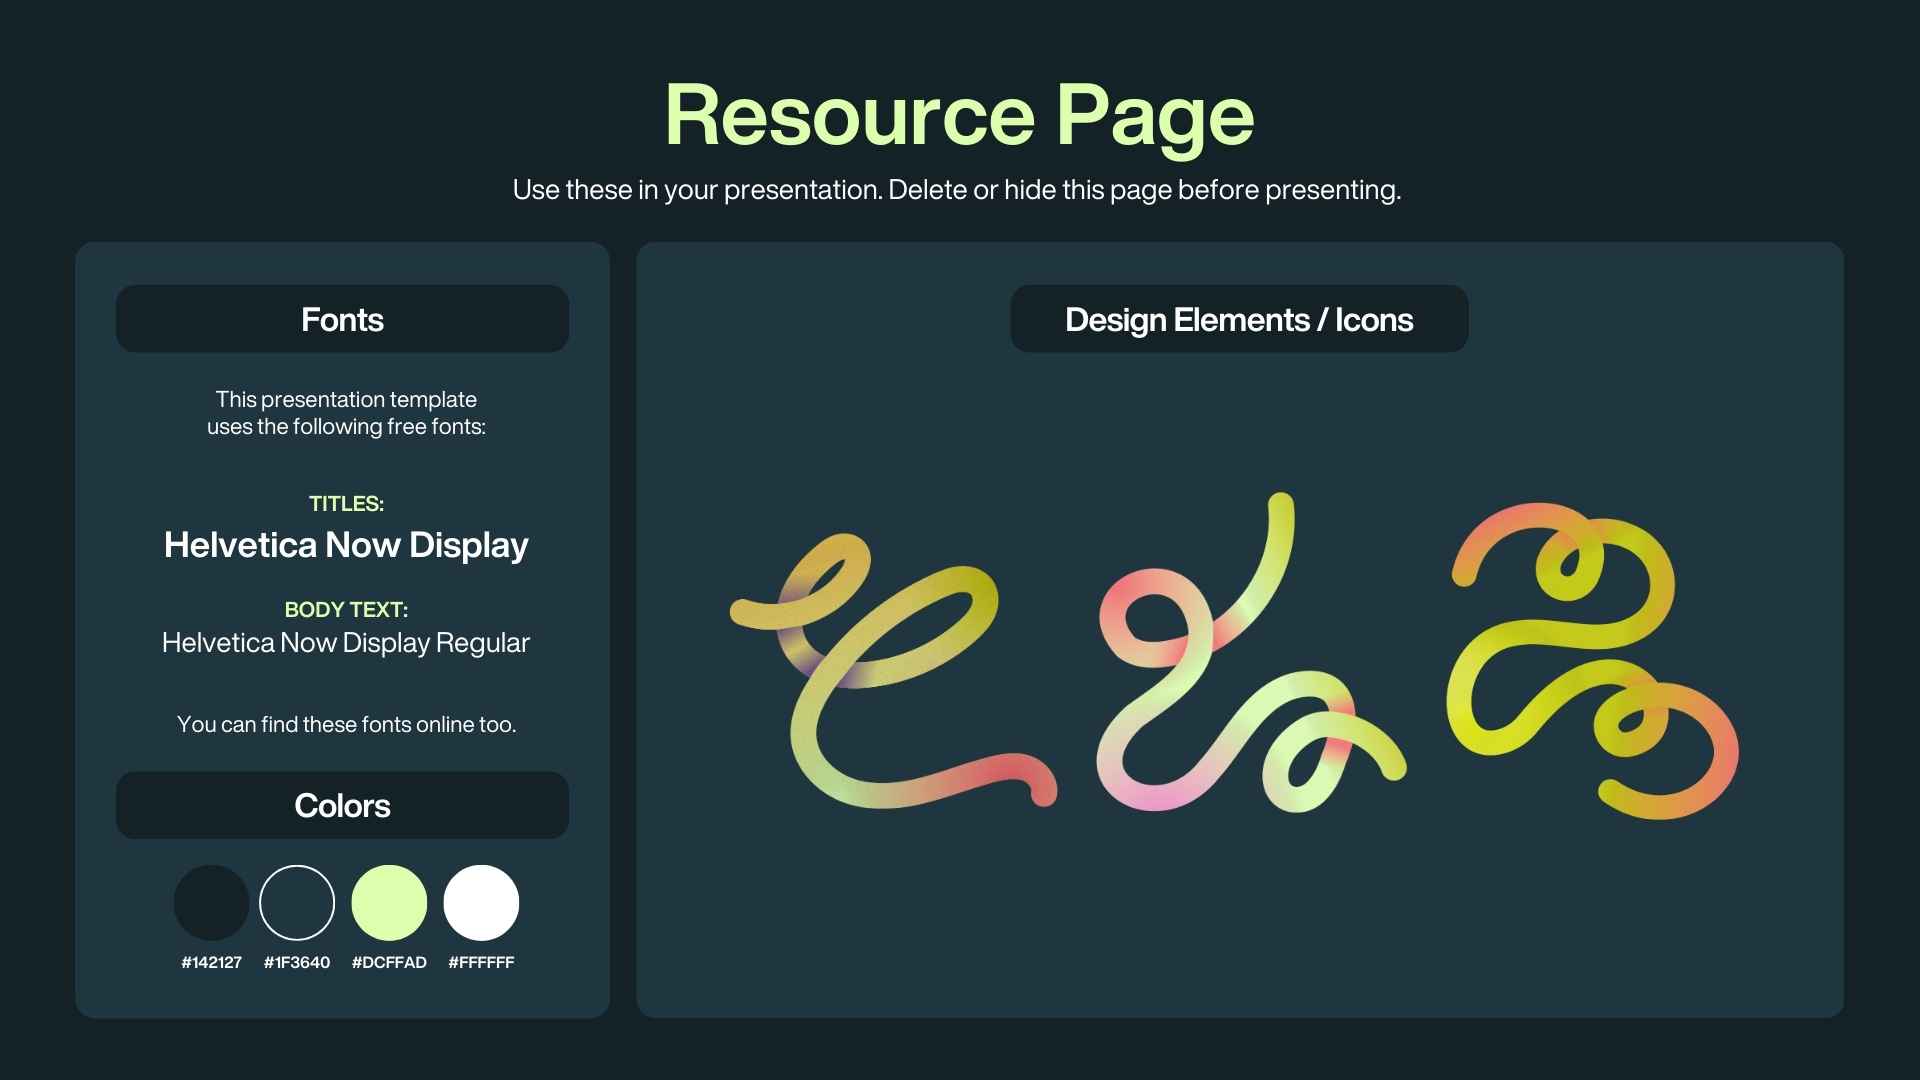Click 'You can find these fonts online too'
This screenshot has width=1920, height=1080.
click(x=346, y=724)
